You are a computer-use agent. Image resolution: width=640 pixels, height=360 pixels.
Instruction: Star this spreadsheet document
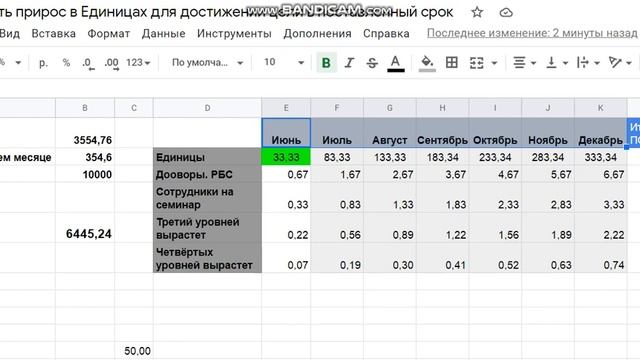477,12
